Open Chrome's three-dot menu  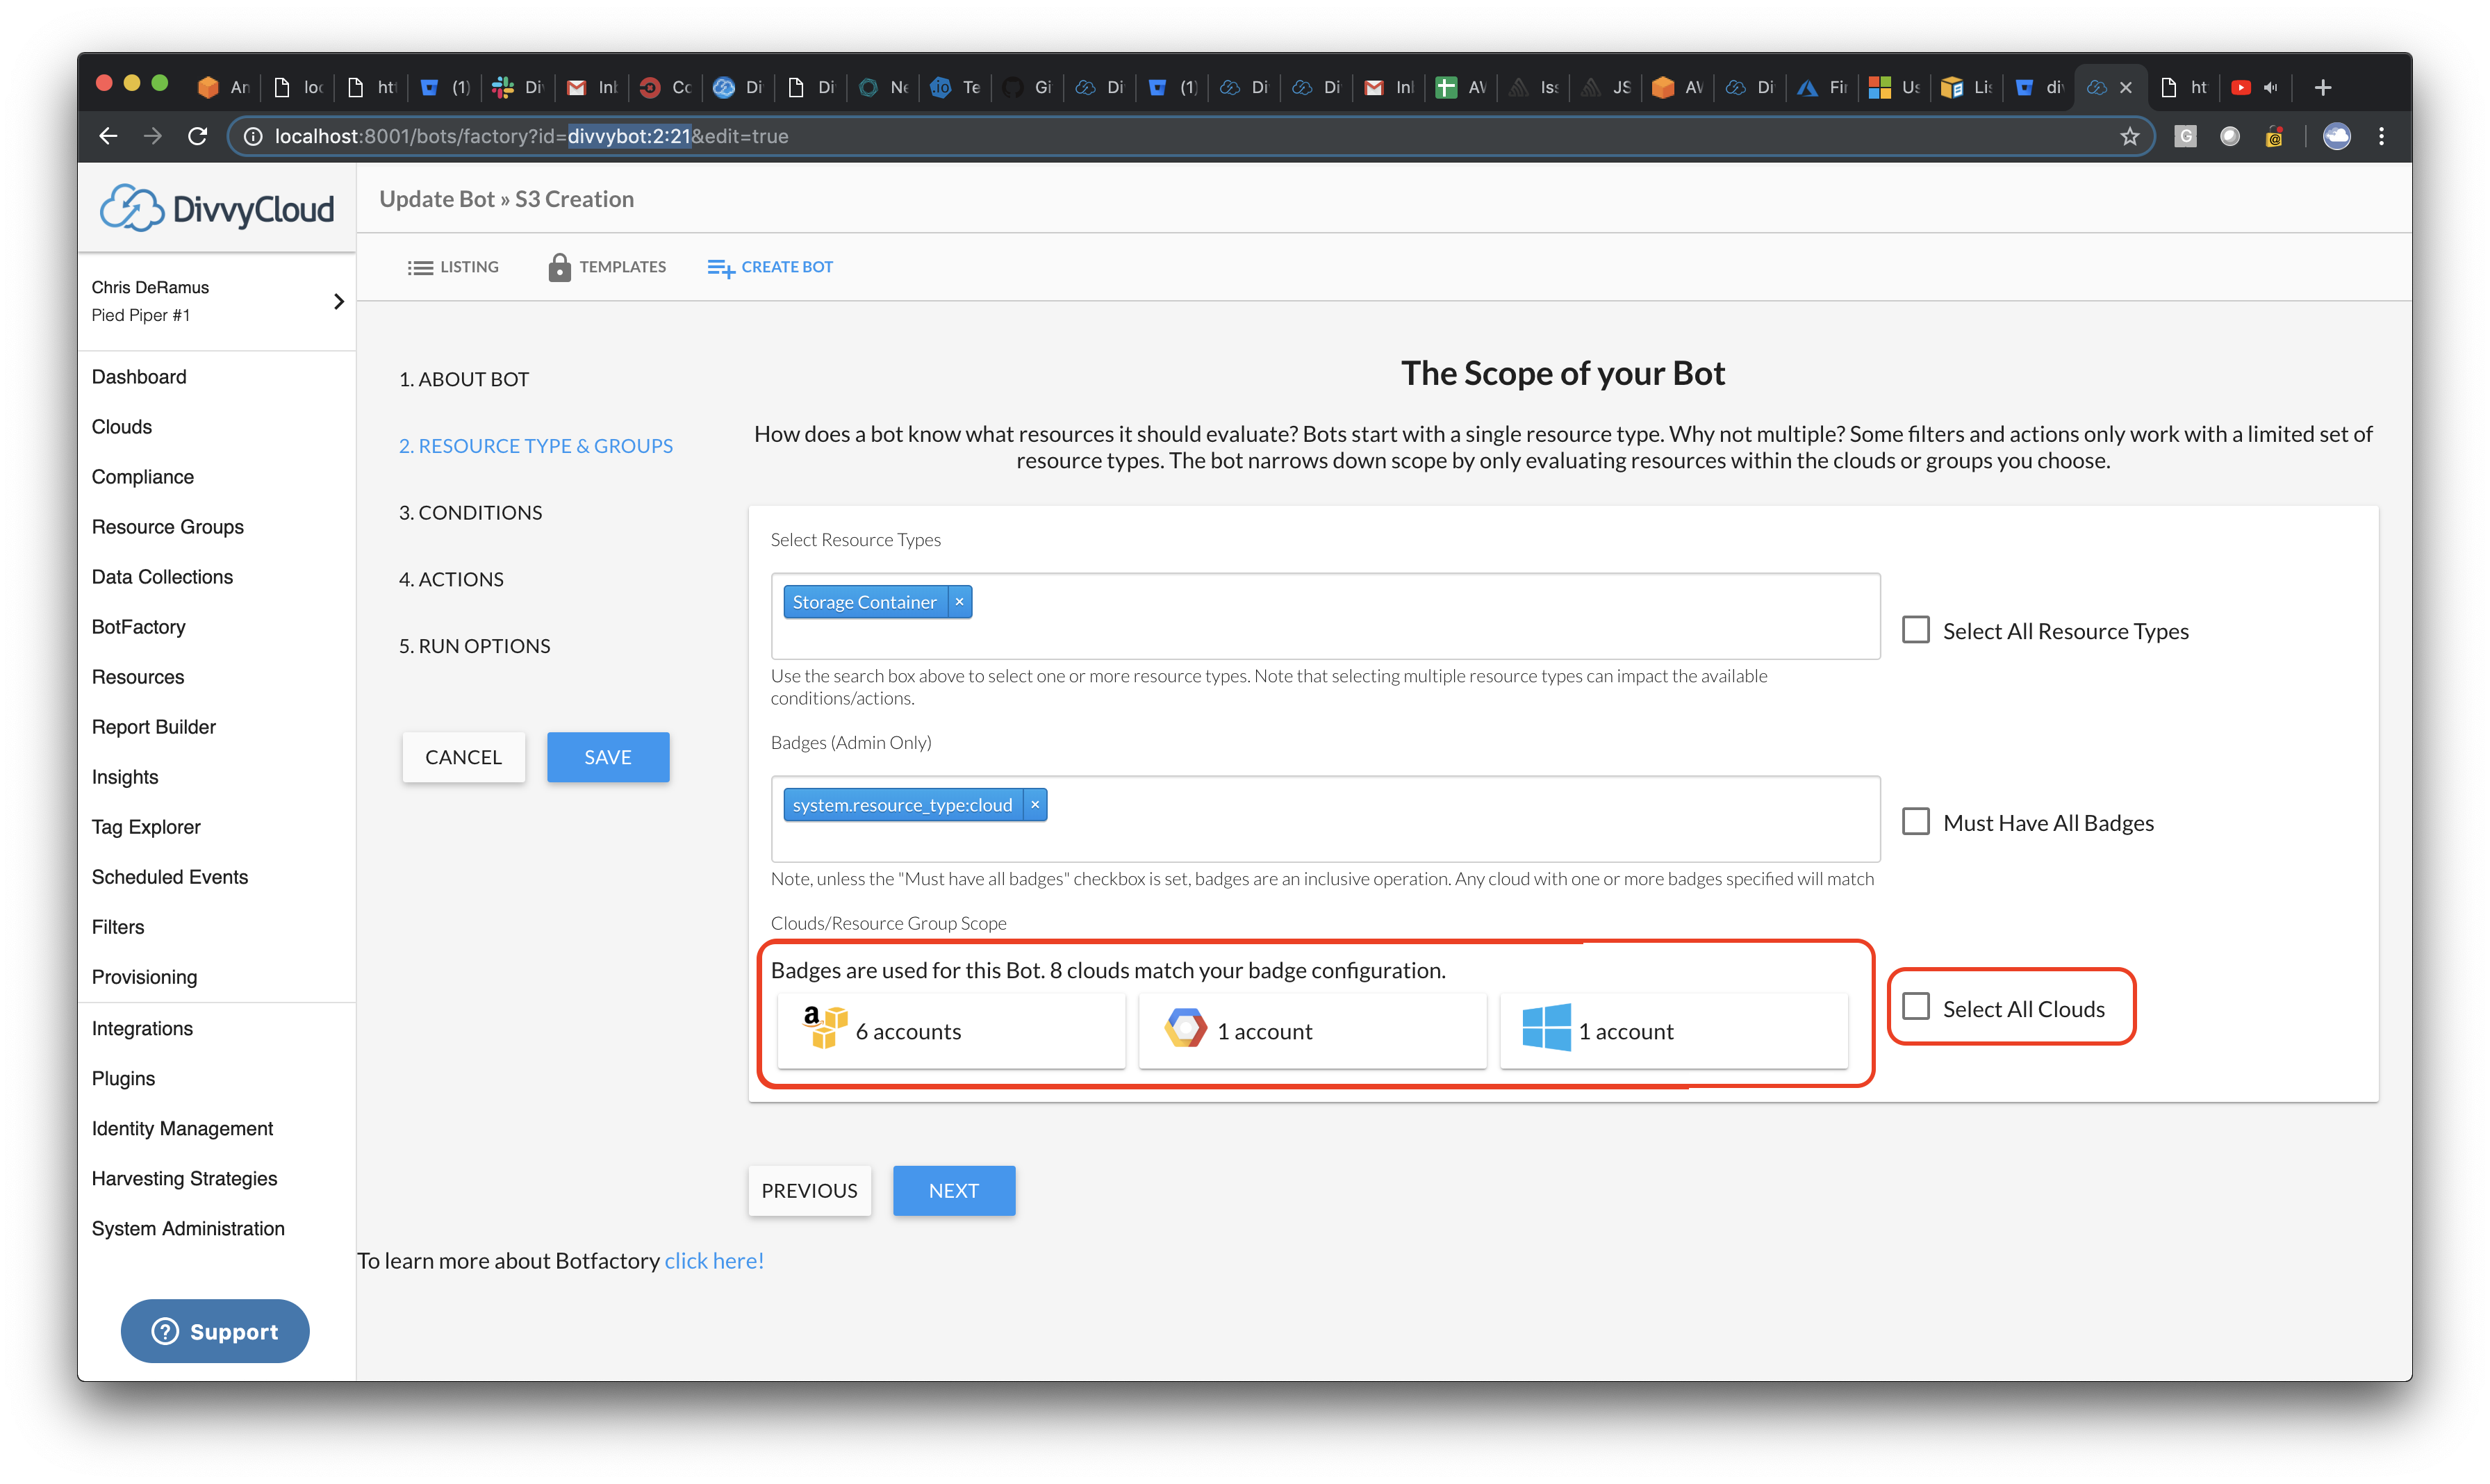[2381, 136]
